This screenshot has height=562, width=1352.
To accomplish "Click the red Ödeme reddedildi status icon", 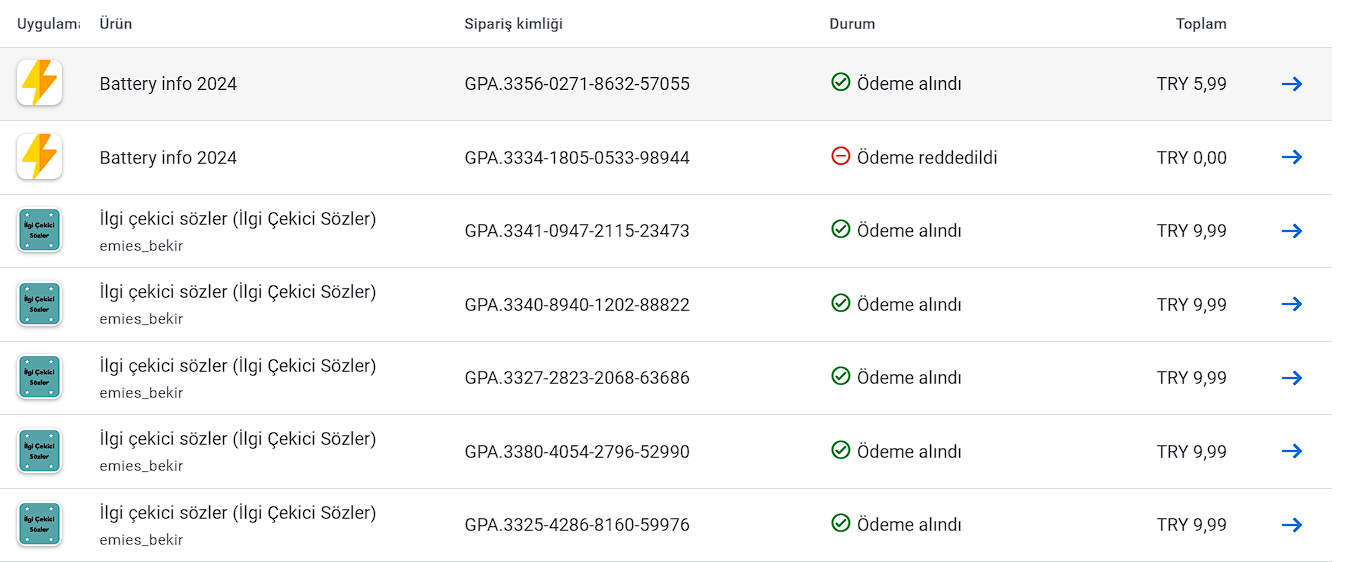I will click(841, 157).
